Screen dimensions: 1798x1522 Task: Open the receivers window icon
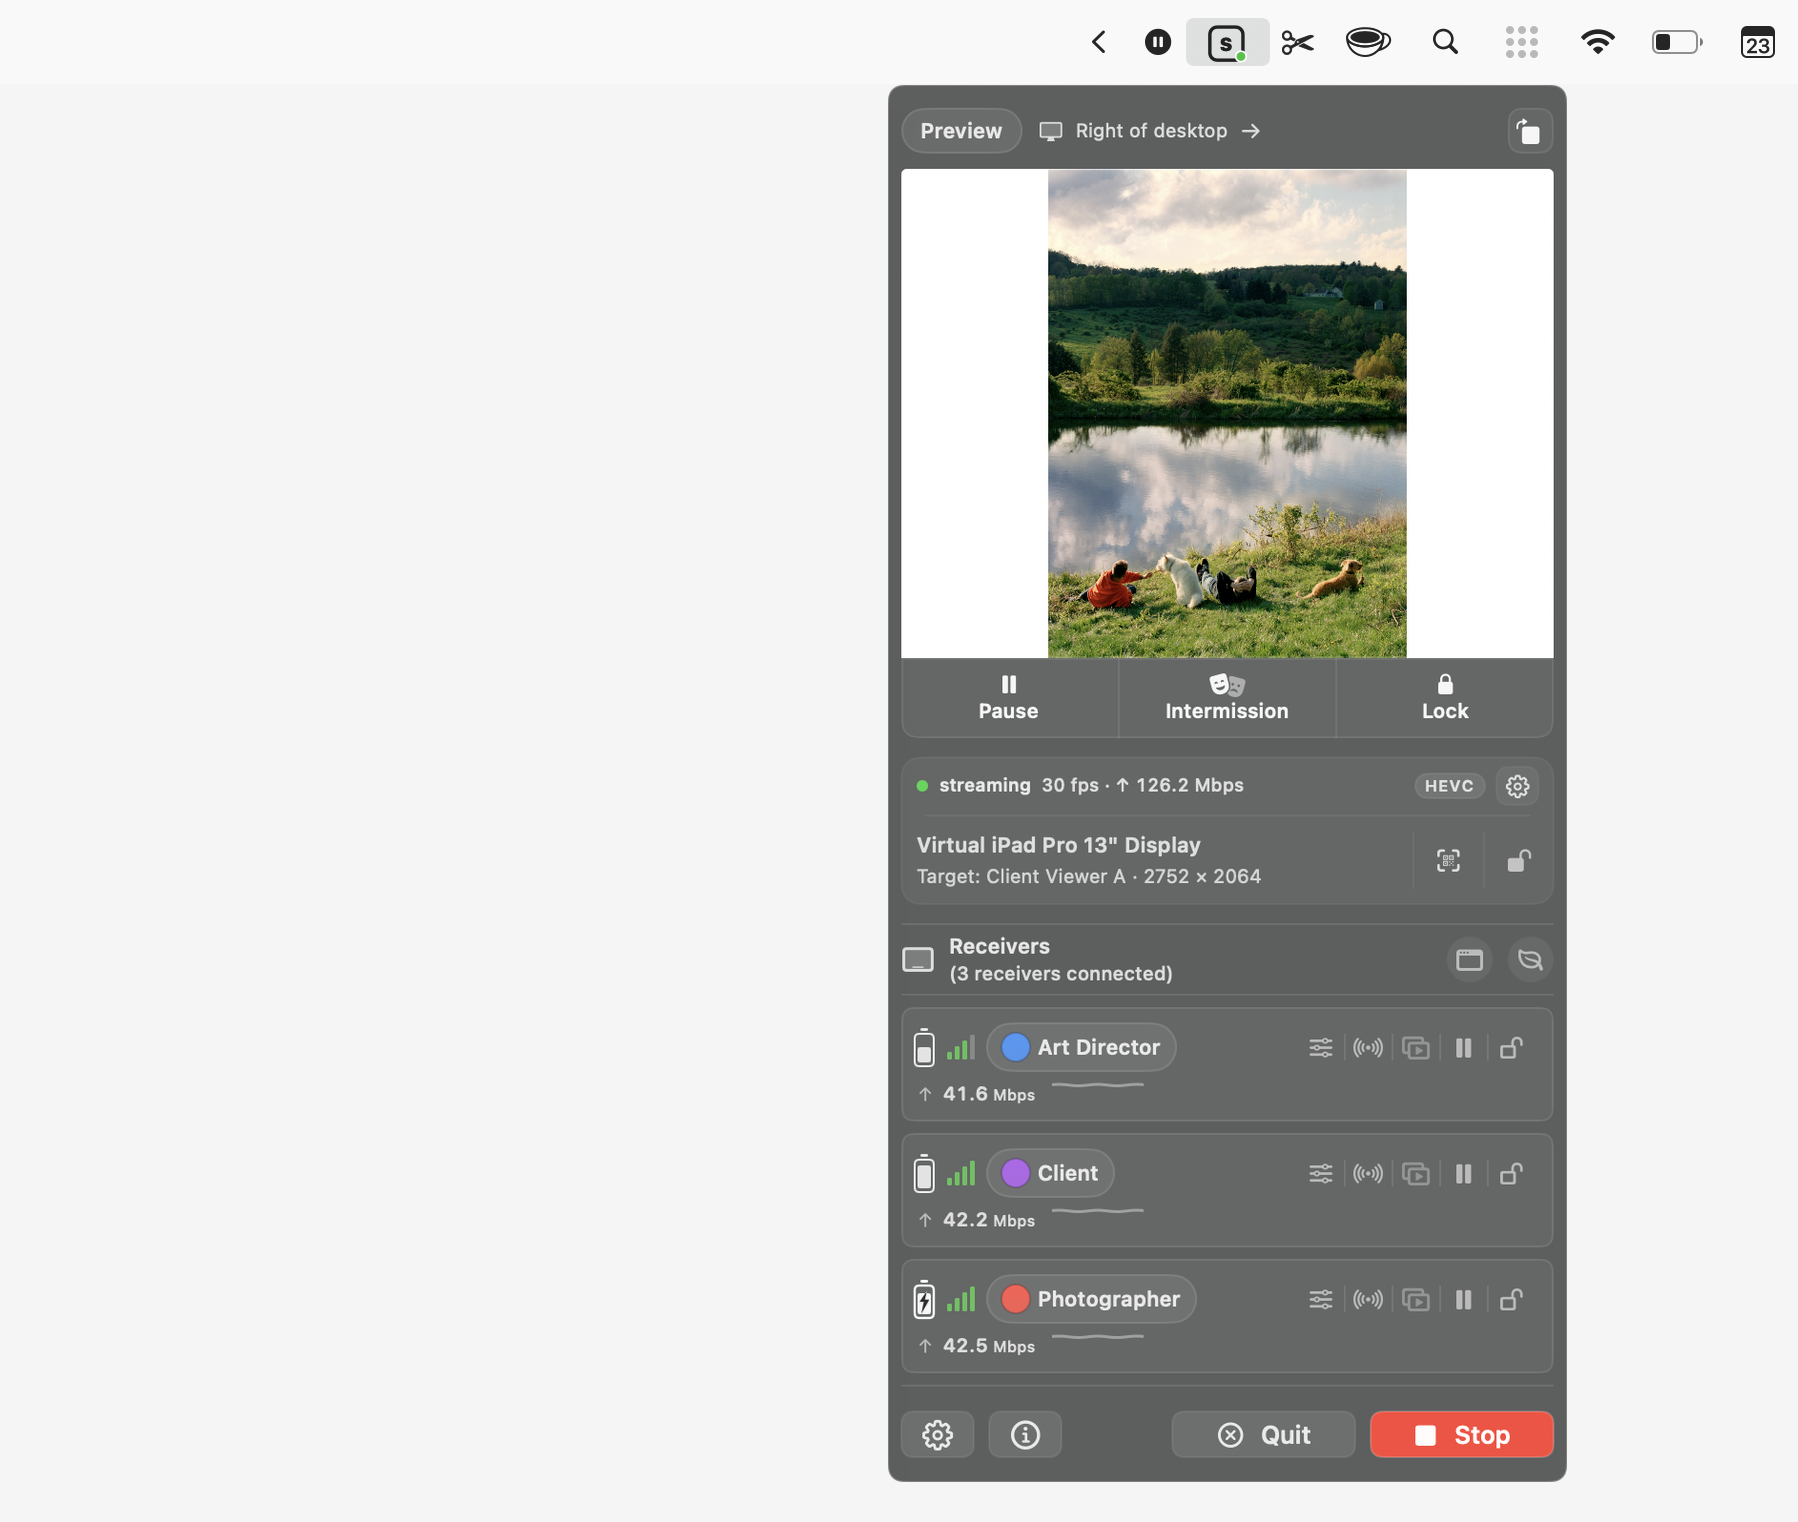pos(1469,960)
